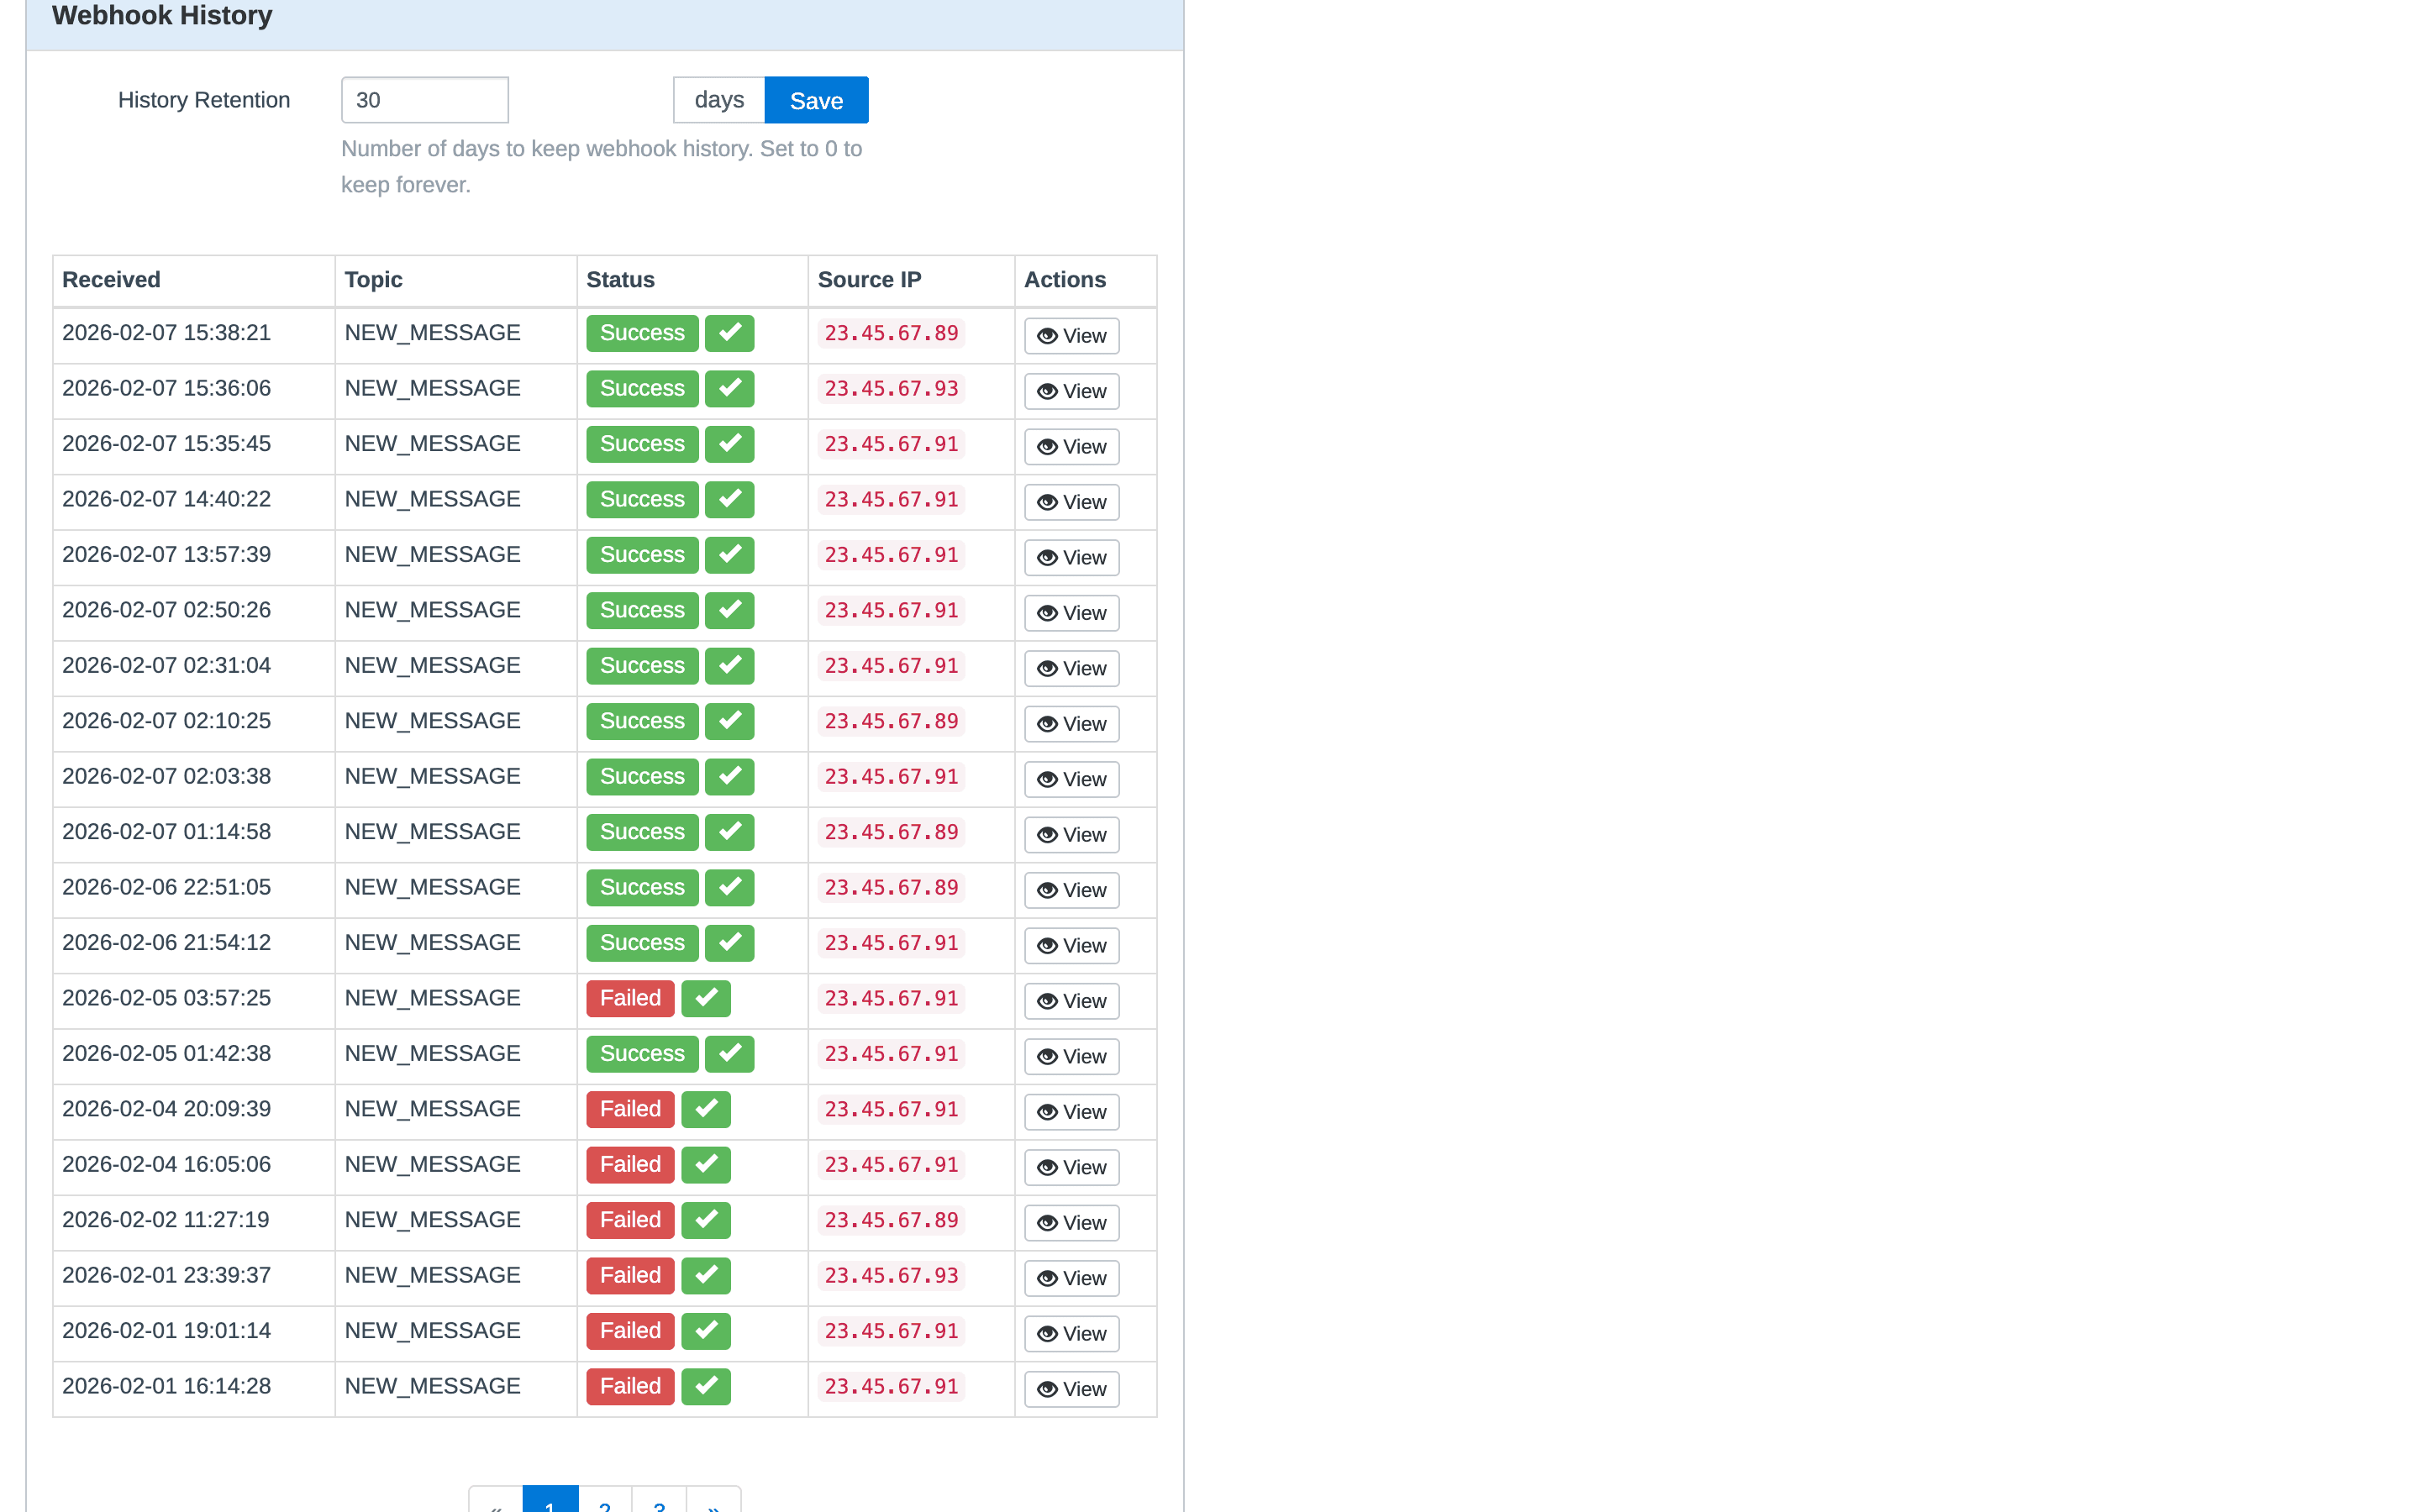The image size is (2420, 1512).
Task: Open View for the 2026-02-06 22:51:05 entry
Action: click(x=1071, y=890)
